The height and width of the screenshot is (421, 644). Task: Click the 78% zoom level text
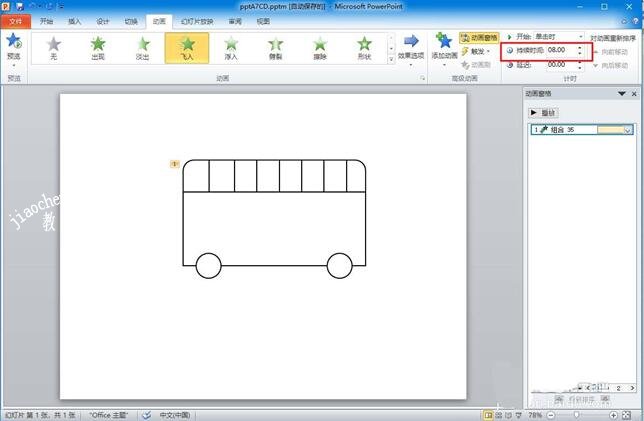[535, 415]
